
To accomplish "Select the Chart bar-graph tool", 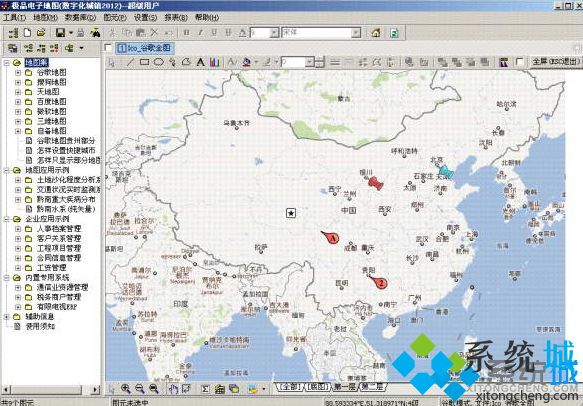I will click(215, 62).
